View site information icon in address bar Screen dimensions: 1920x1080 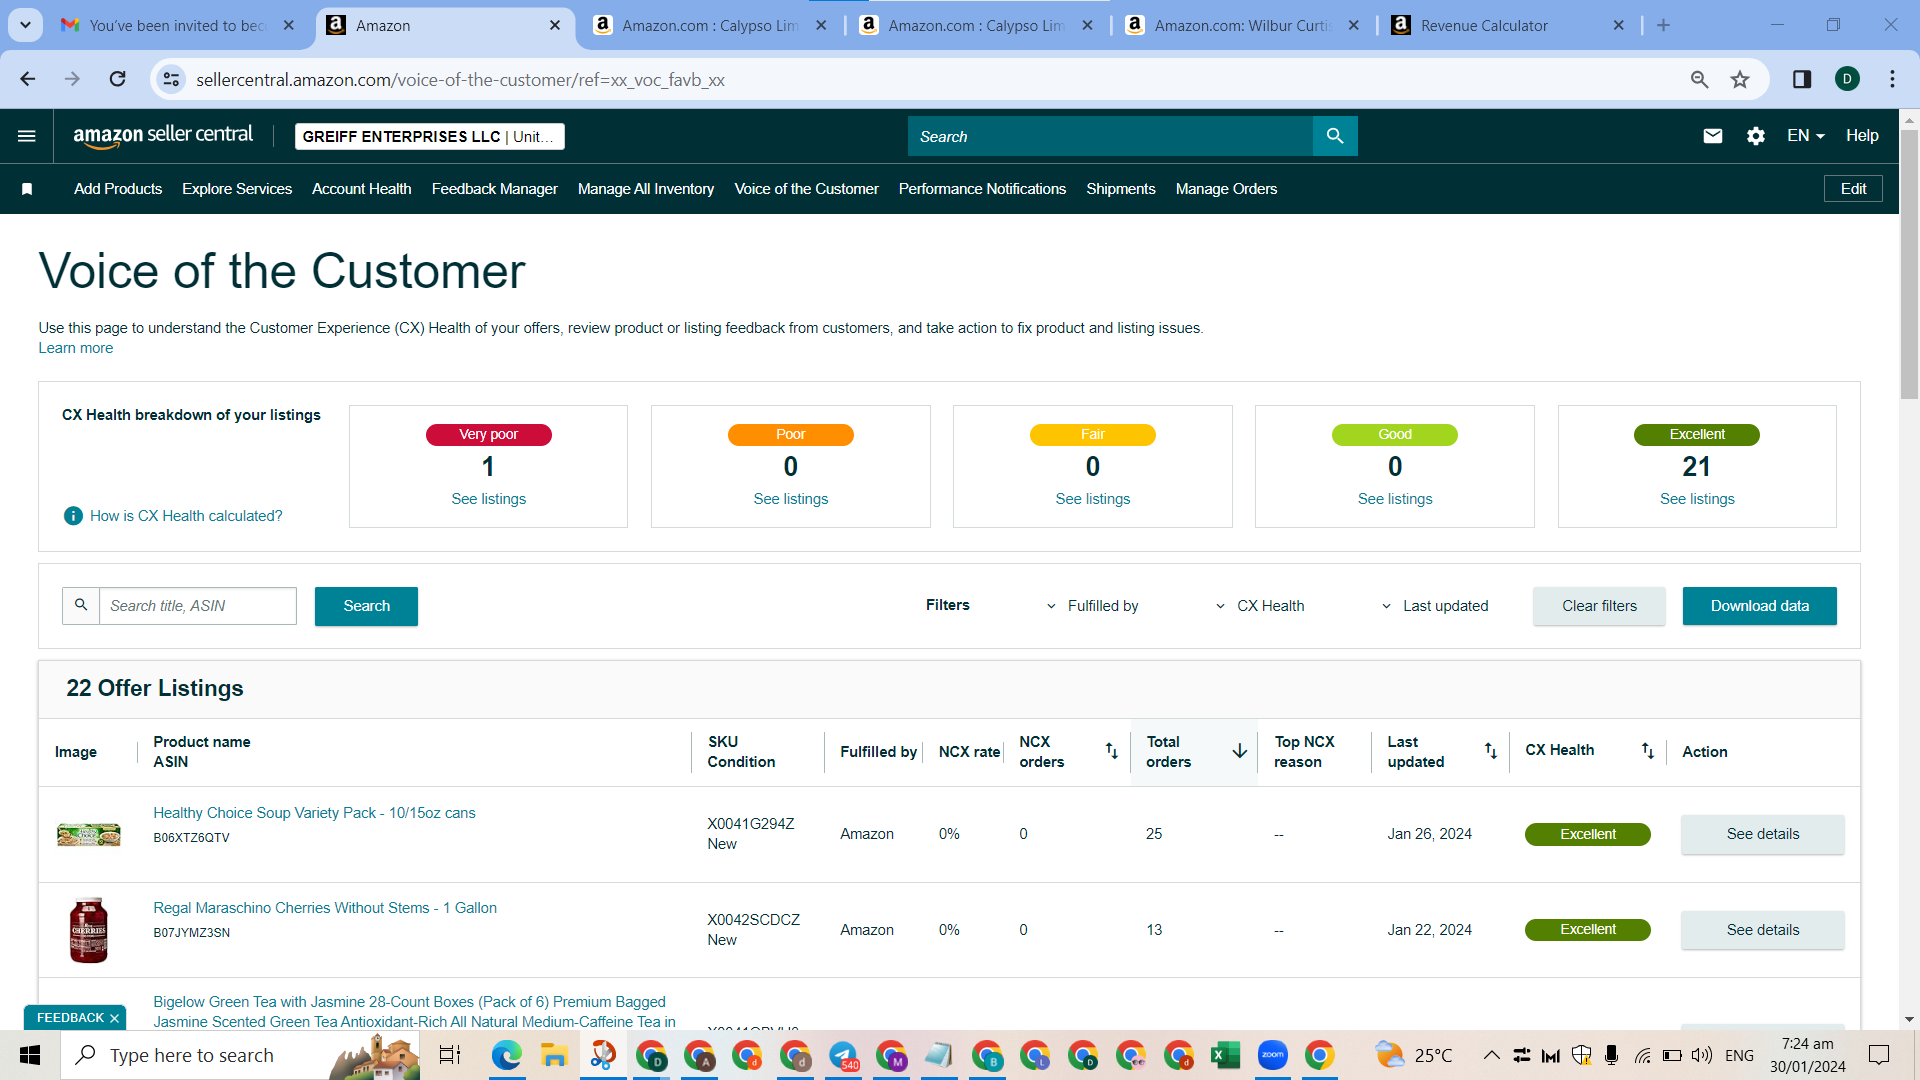click(172, 79)
